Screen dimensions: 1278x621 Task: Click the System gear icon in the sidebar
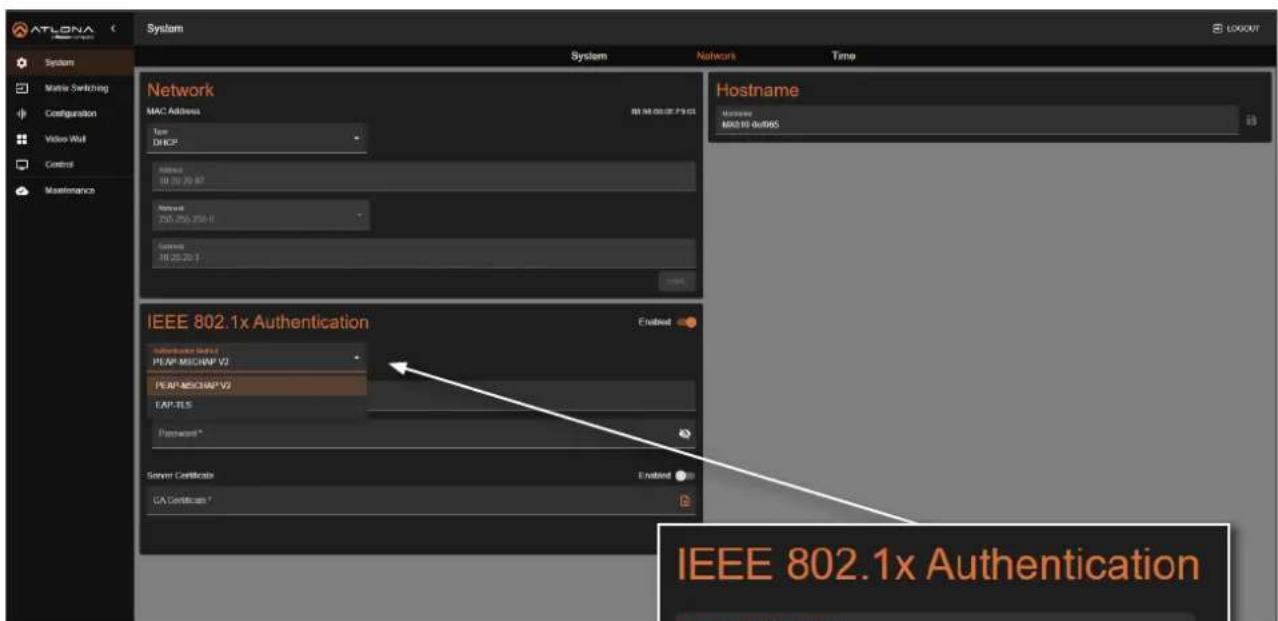click(21, 63)
